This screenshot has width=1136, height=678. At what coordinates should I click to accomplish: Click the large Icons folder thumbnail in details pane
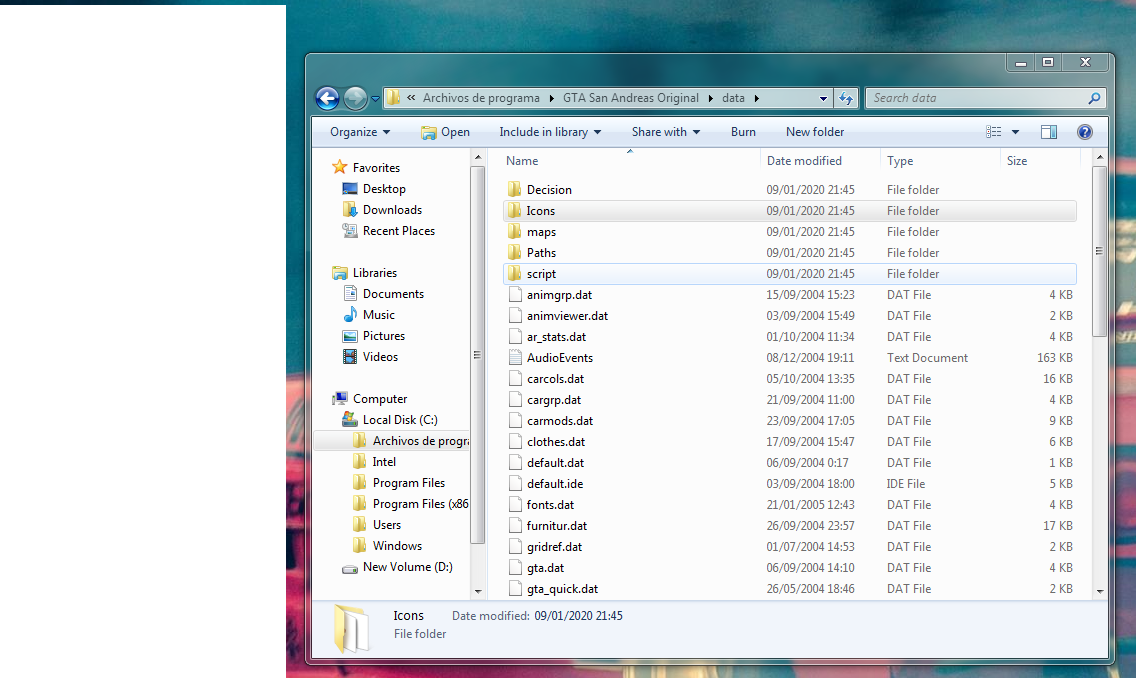351,627
